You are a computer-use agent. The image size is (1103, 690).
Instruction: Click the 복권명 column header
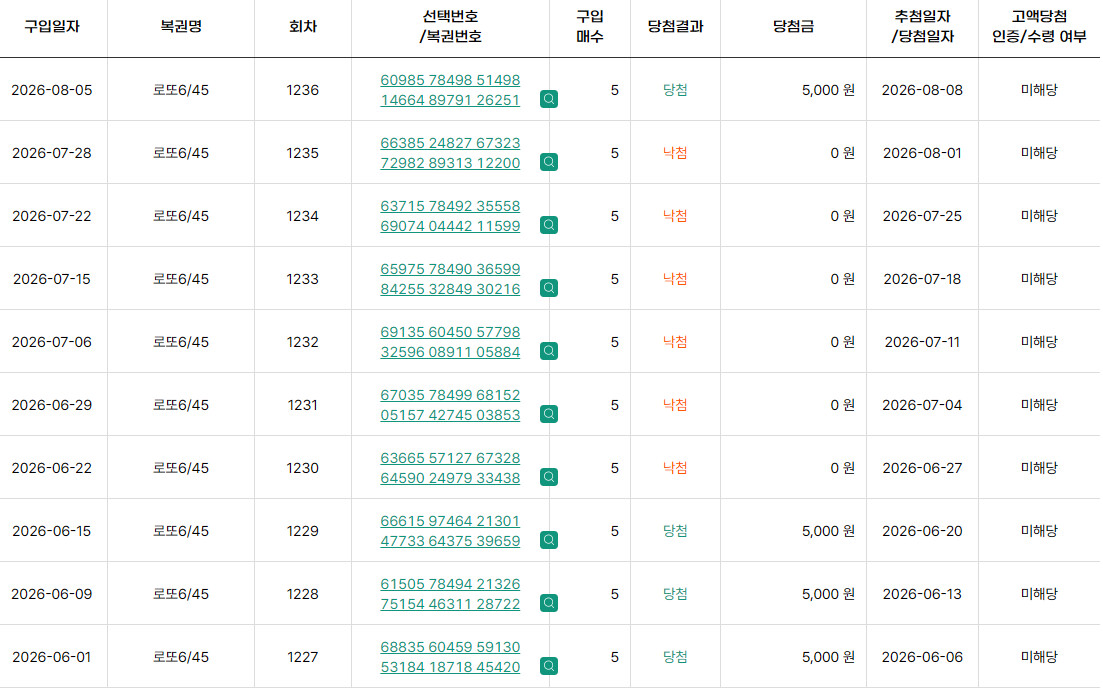181,27
